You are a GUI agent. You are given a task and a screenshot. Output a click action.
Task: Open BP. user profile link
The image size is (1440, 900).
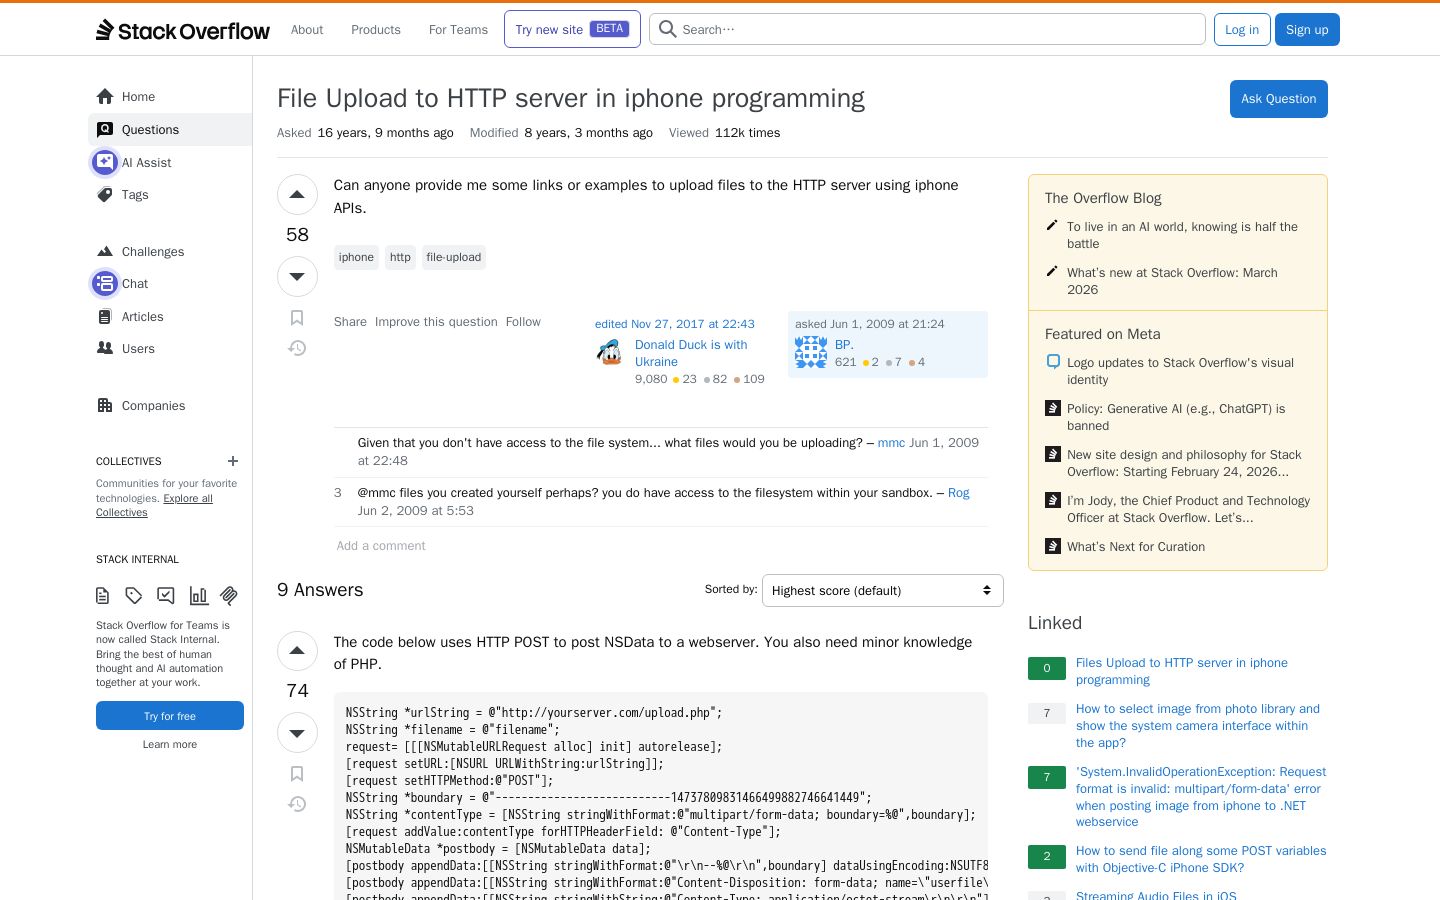844,345
